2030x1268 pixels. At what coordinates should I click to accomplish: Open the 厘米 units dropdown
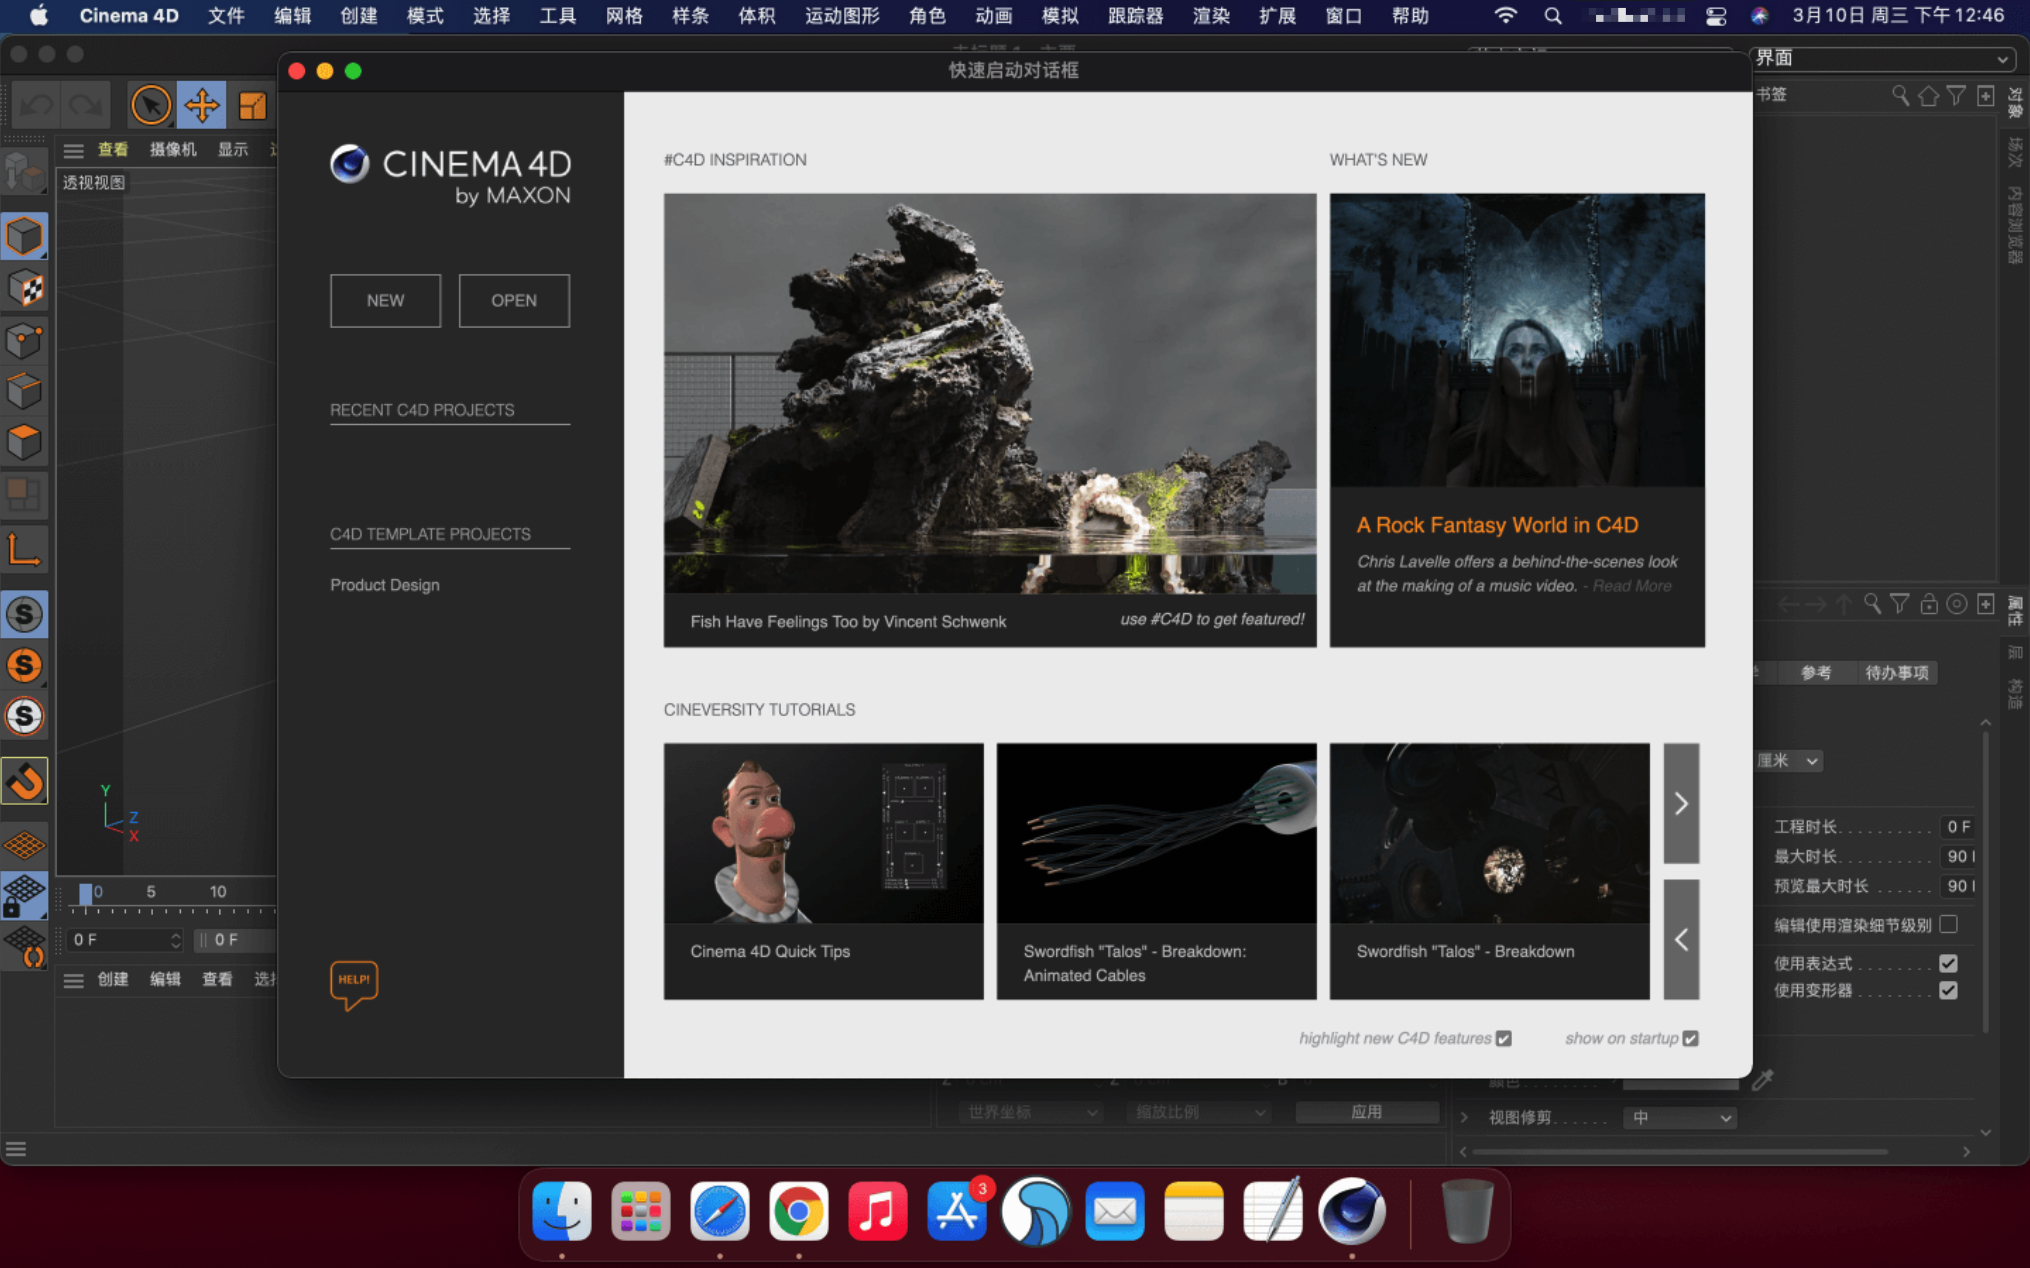pyautogui.click(x=1789, y=761)
